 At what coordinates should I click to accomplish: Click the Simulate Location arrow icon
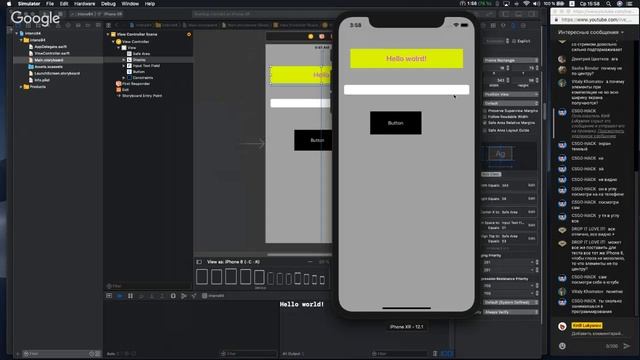tap(194, 296)
